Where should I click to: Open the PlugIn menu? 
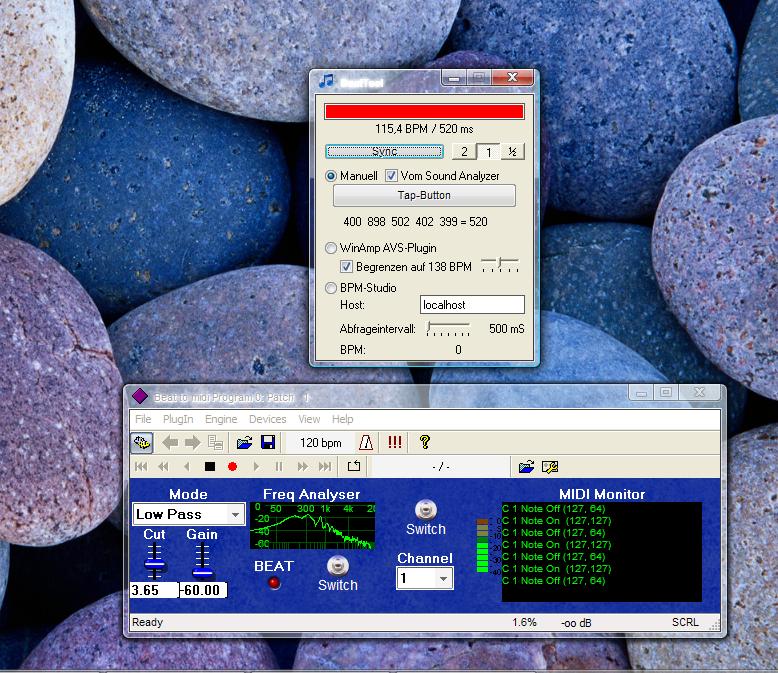click(178, 419)
